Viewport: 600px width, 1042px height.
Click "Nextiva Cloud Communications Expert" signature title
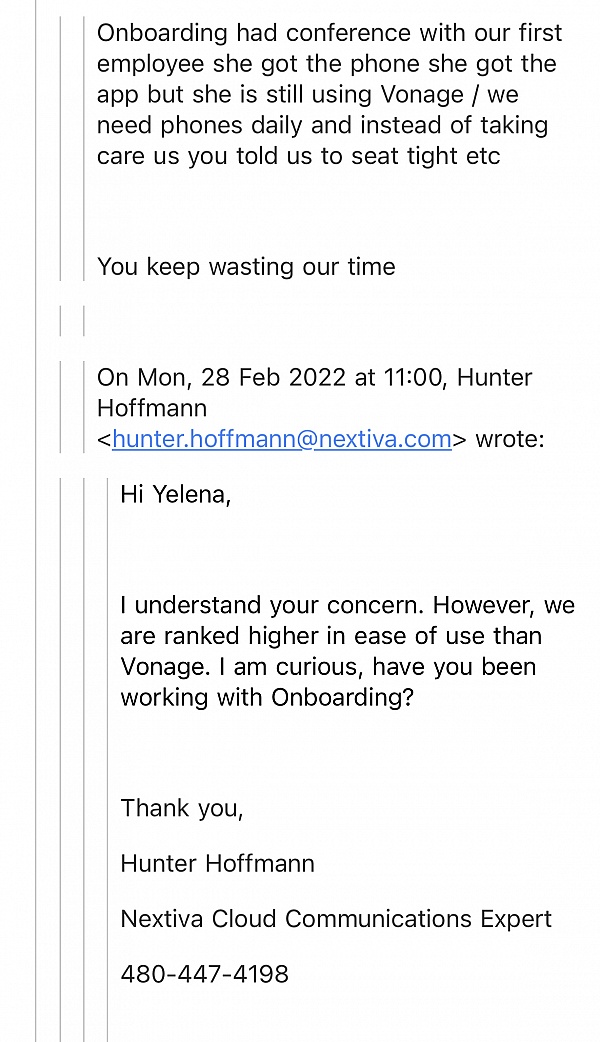tap(336, 918)
